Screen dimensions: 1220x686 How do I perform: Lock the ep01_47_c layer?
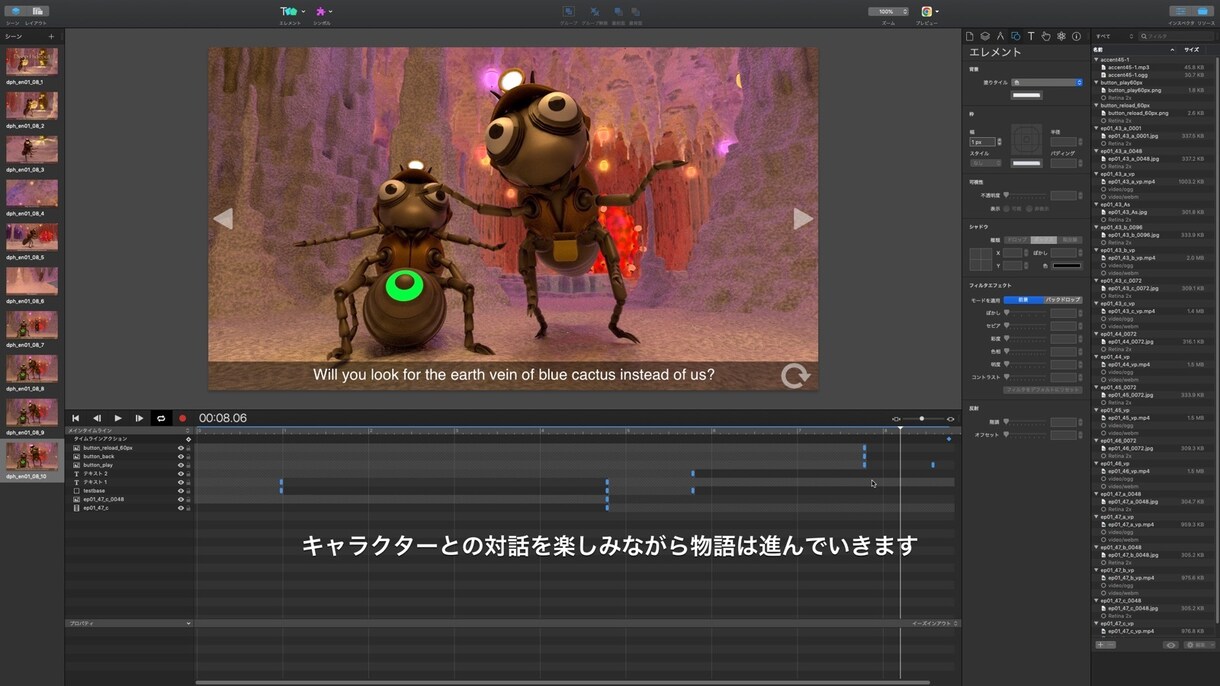188,508
